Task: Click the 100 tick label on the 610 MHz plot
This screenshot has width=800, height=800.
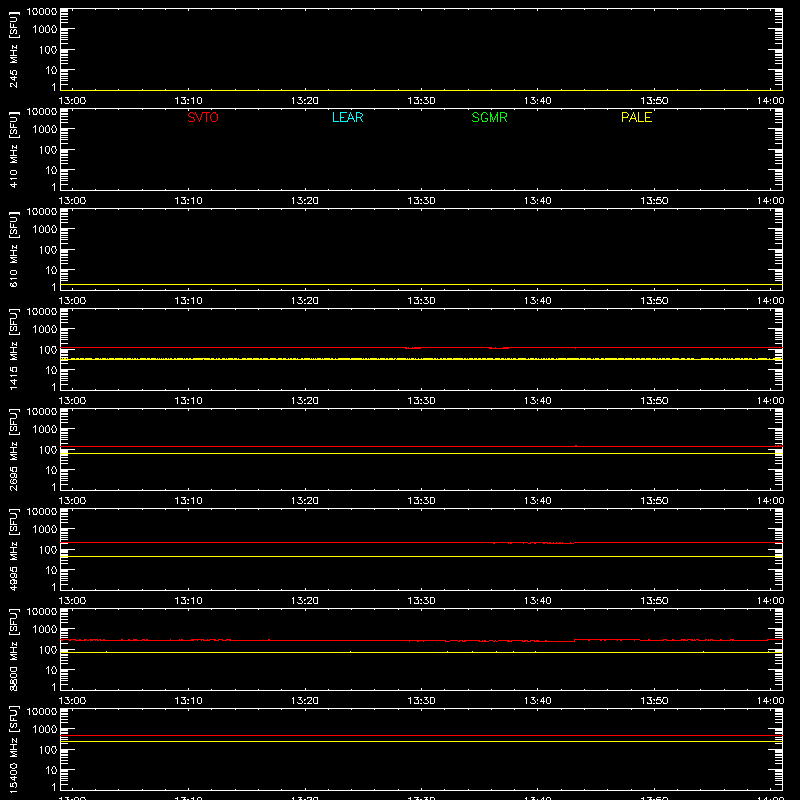Action: click(x=48, y=250)
